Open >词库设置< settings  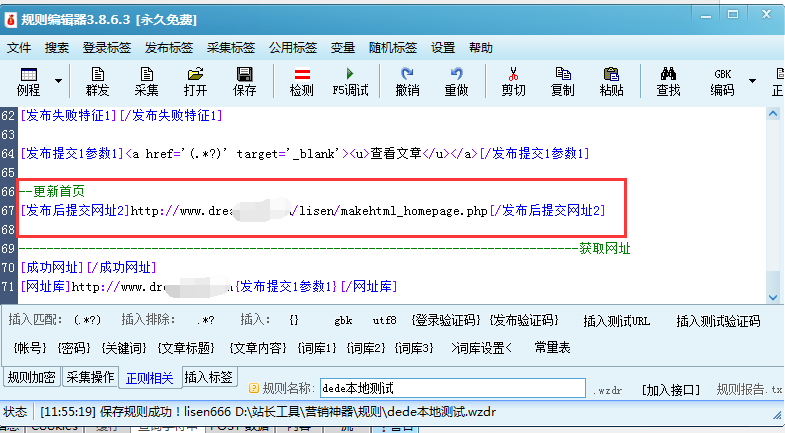click(x=481, y=347)
